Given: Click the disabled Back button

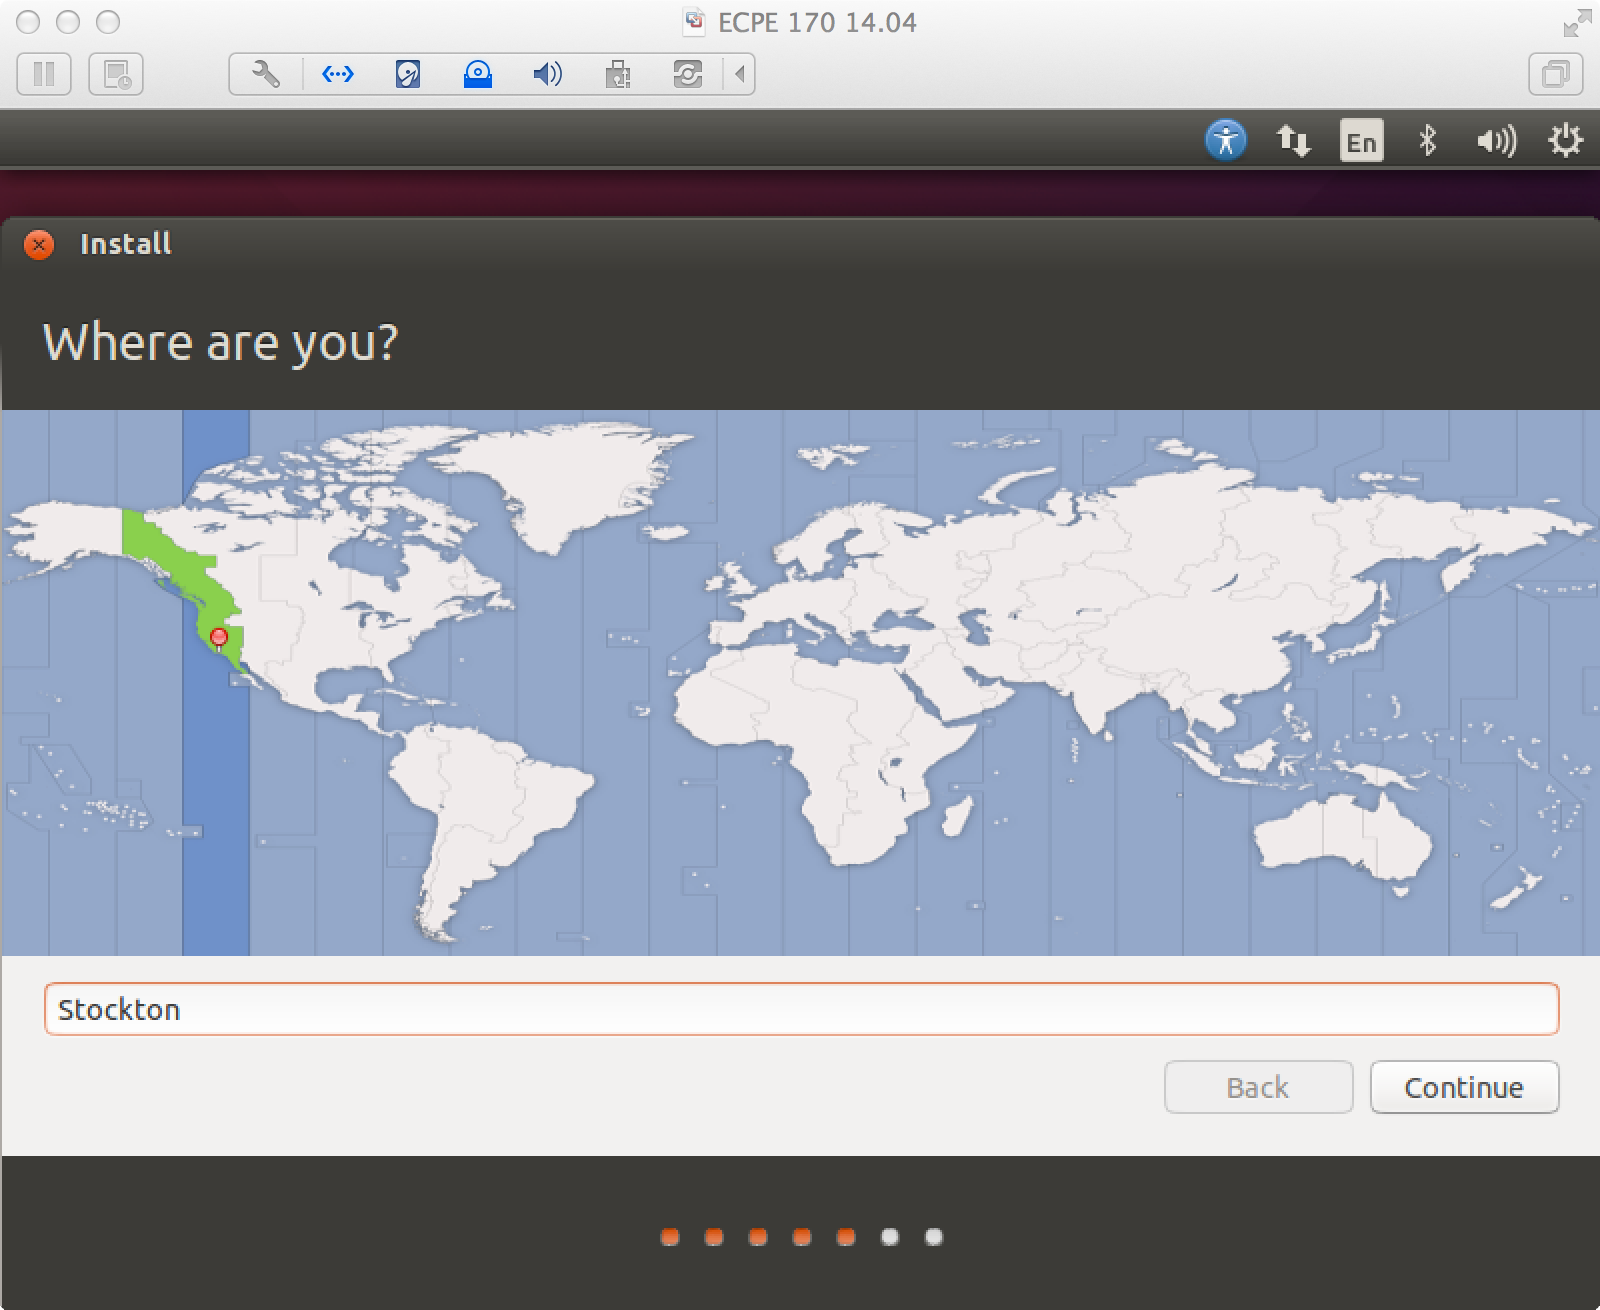Looking at the screenshot, I should click(1257, 1087).
